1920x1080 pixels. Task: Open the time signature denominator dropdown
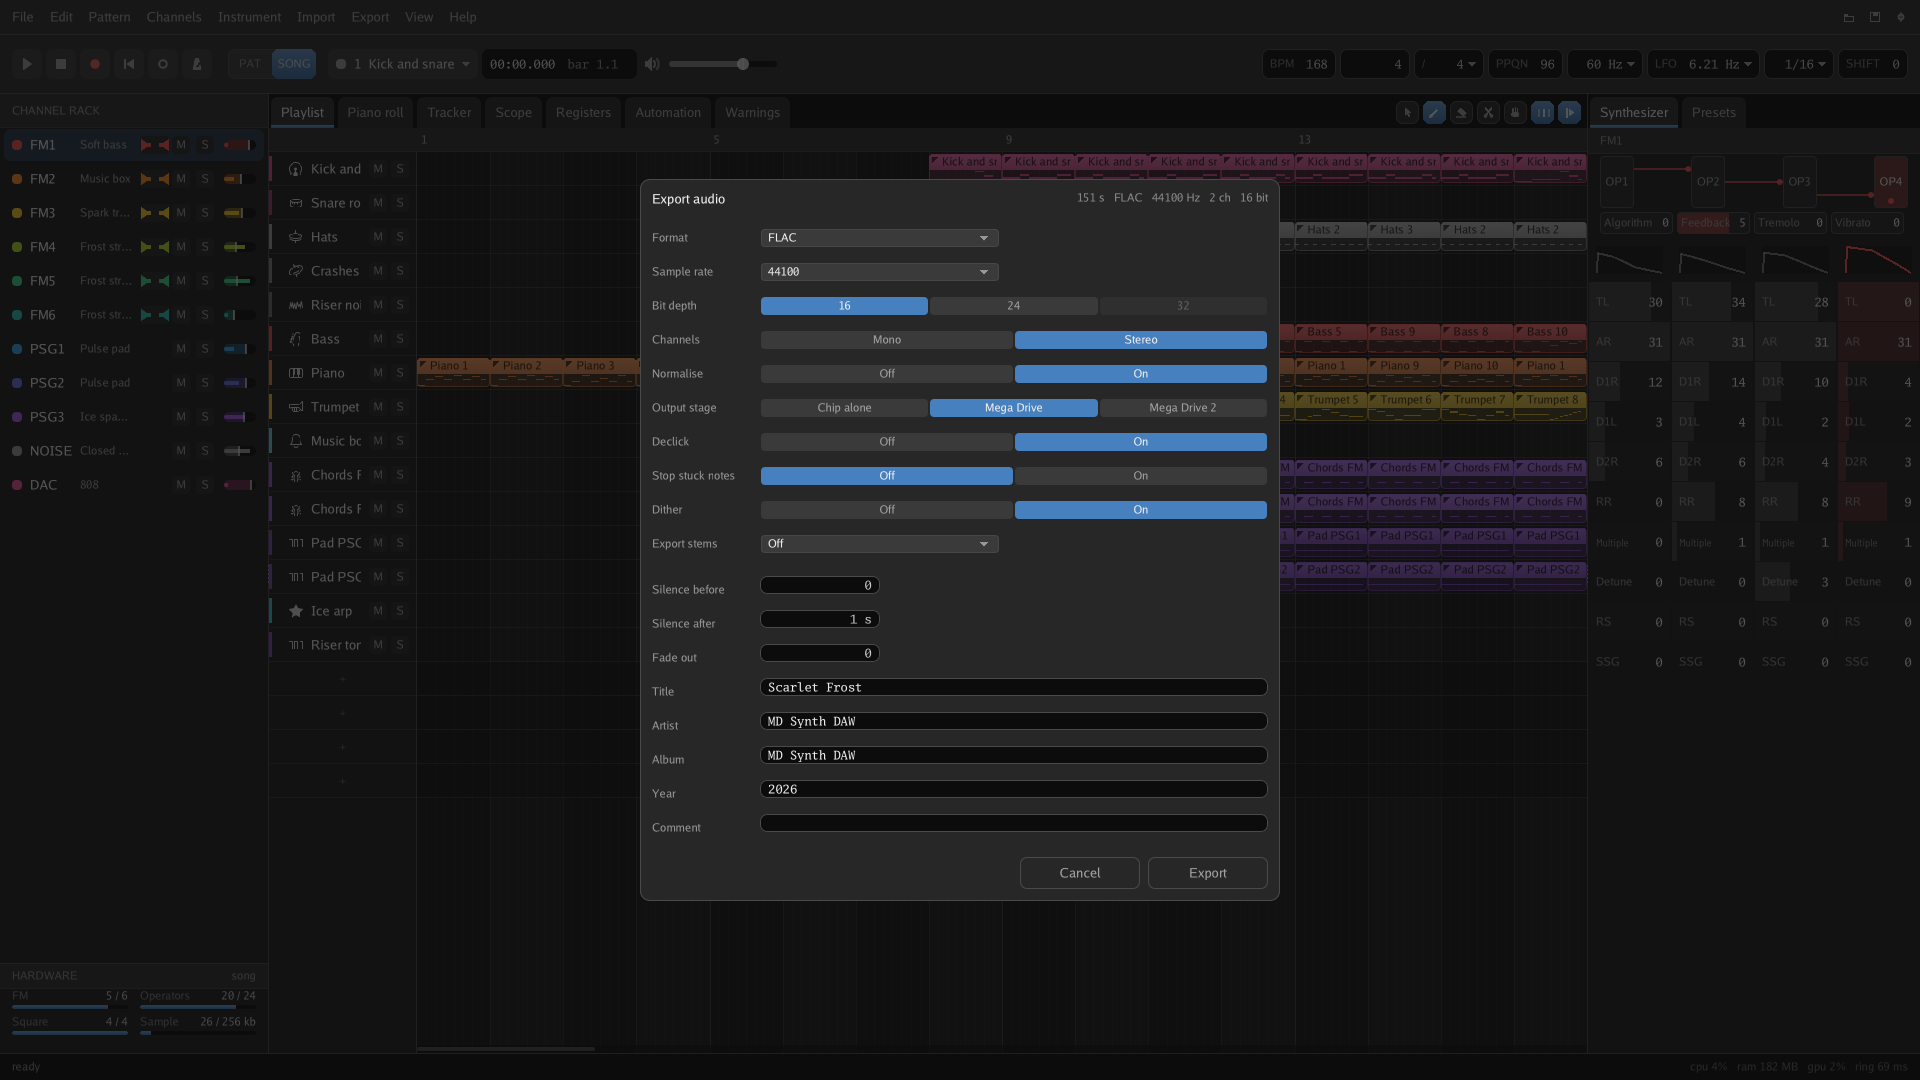click(x=1449, y=64)
